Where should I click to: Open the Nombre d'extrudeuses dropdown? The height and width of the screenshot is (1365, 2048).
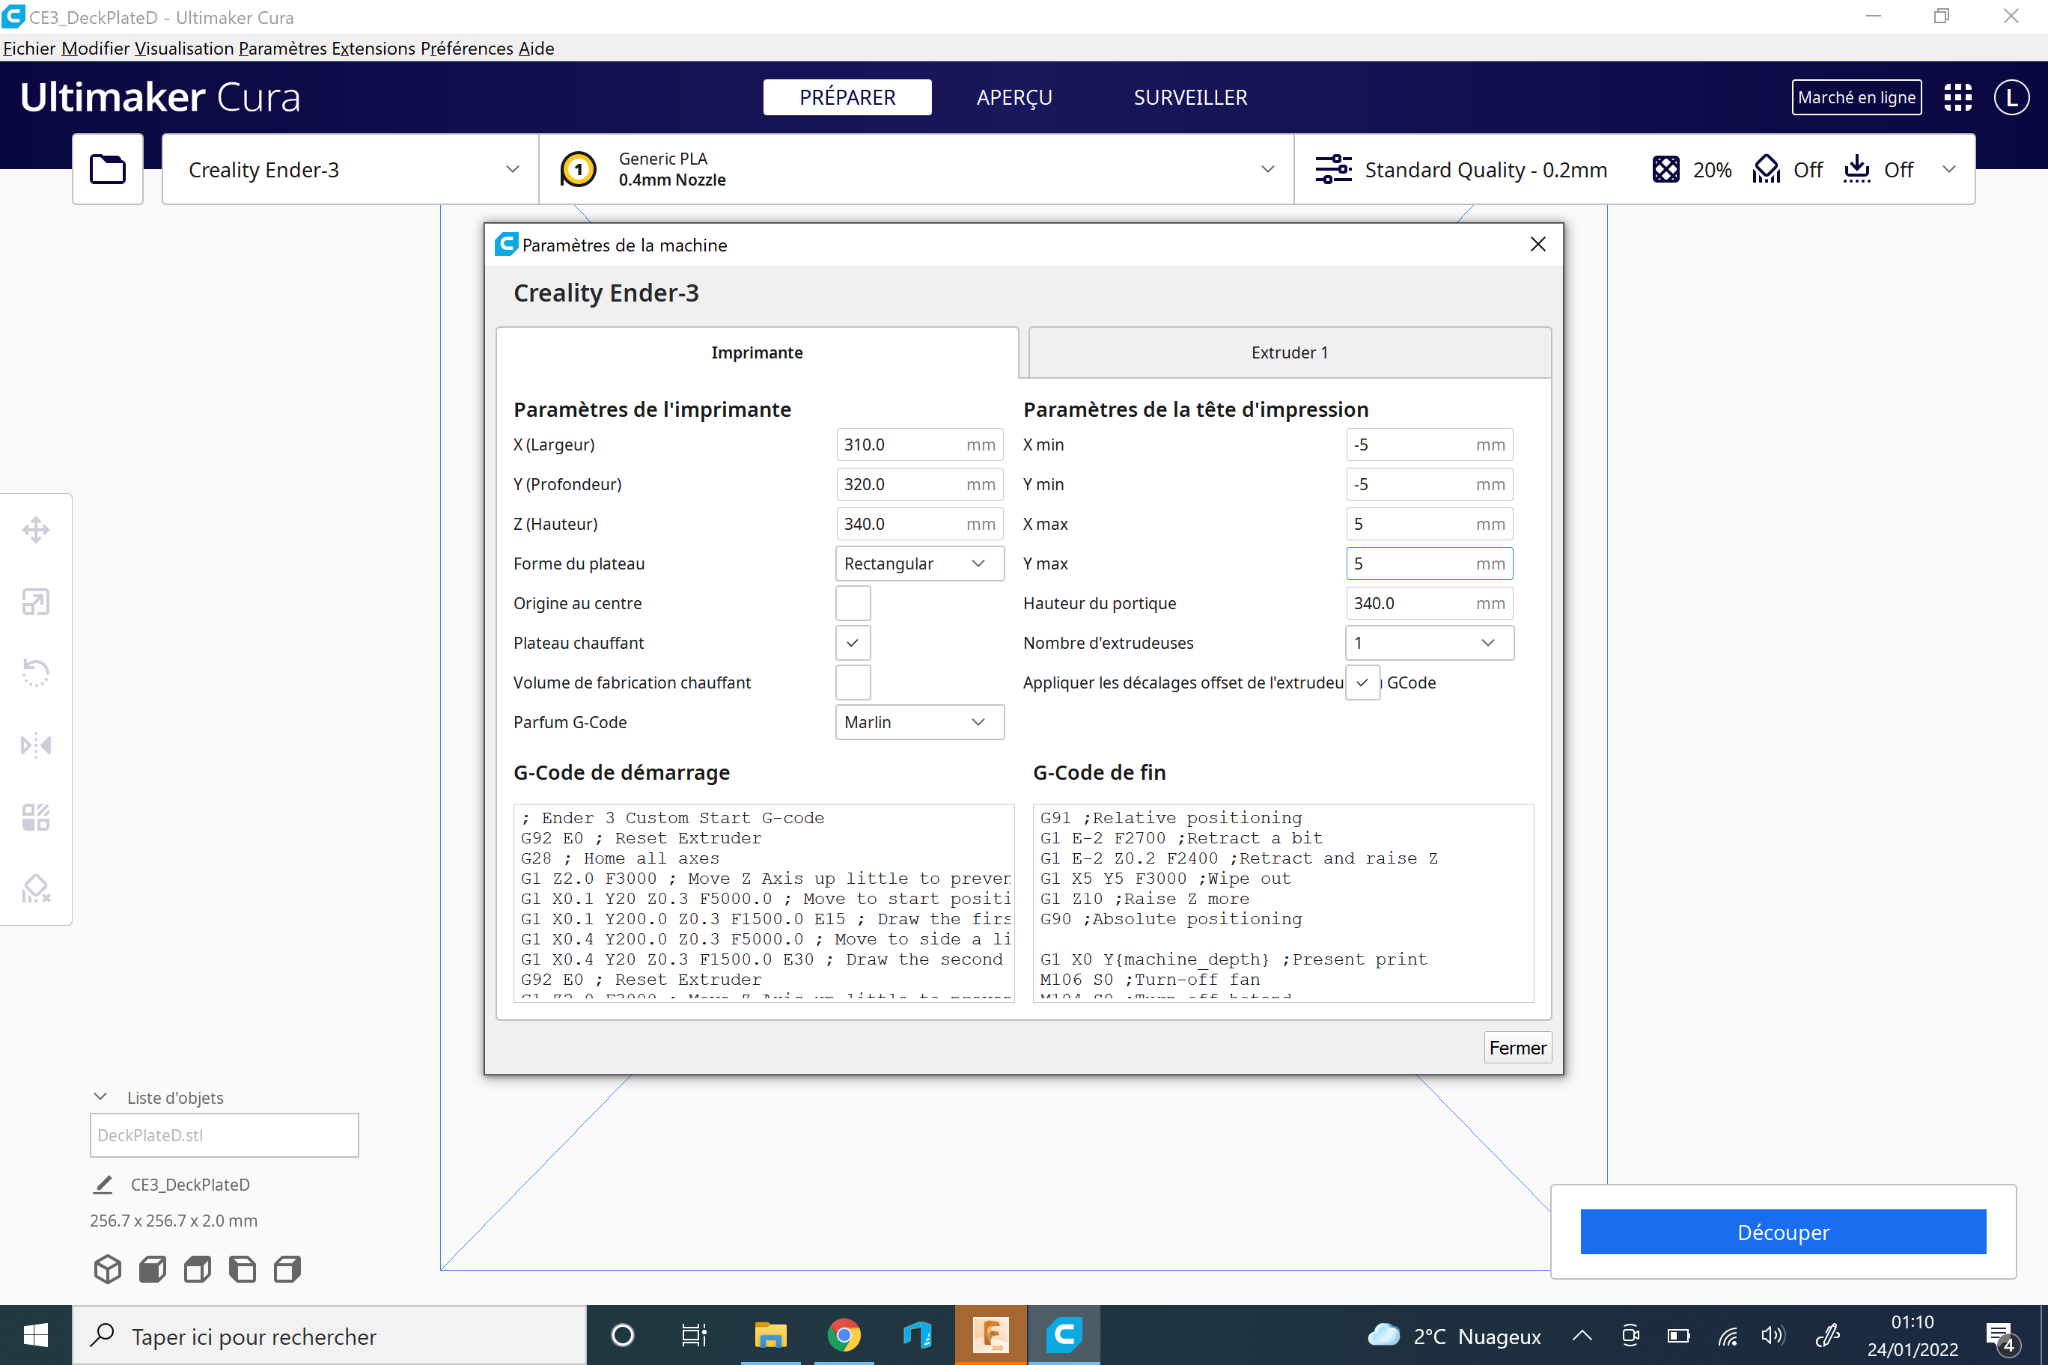1429,643
